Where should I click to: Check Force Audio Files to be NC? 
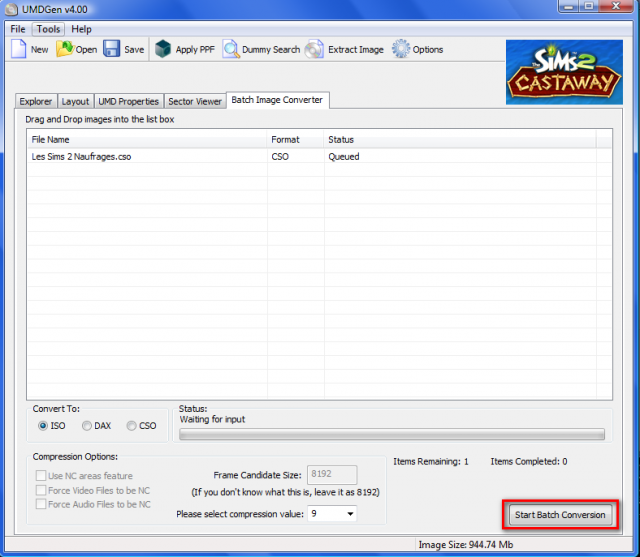41,504
